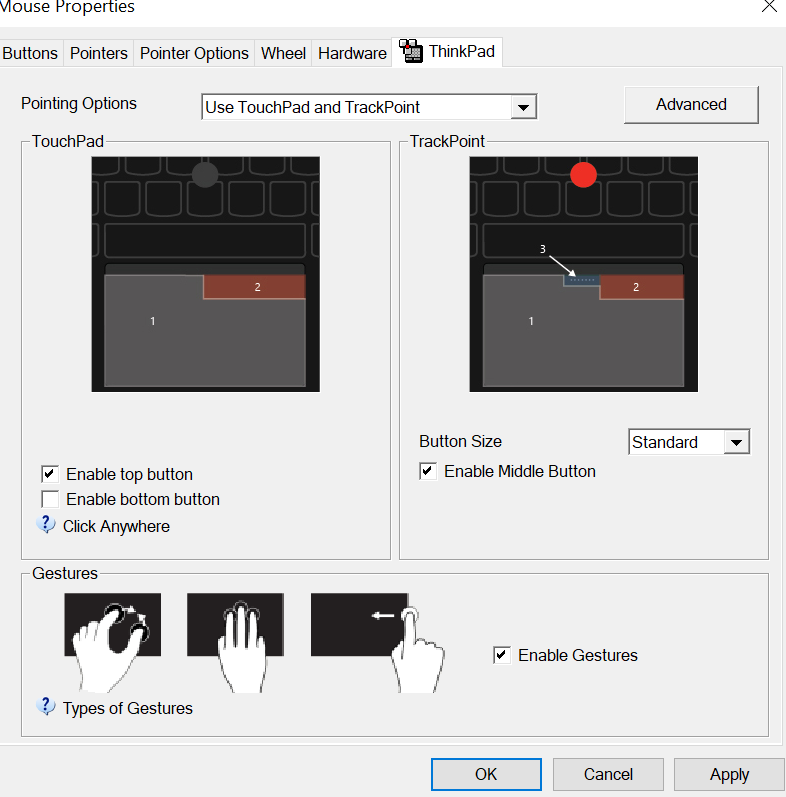The height and width of the screenshot is (797, 786).
Task: Click the ThinkPad tab keyboard icon
Action: pyautogui.click(x=411, y=51)
